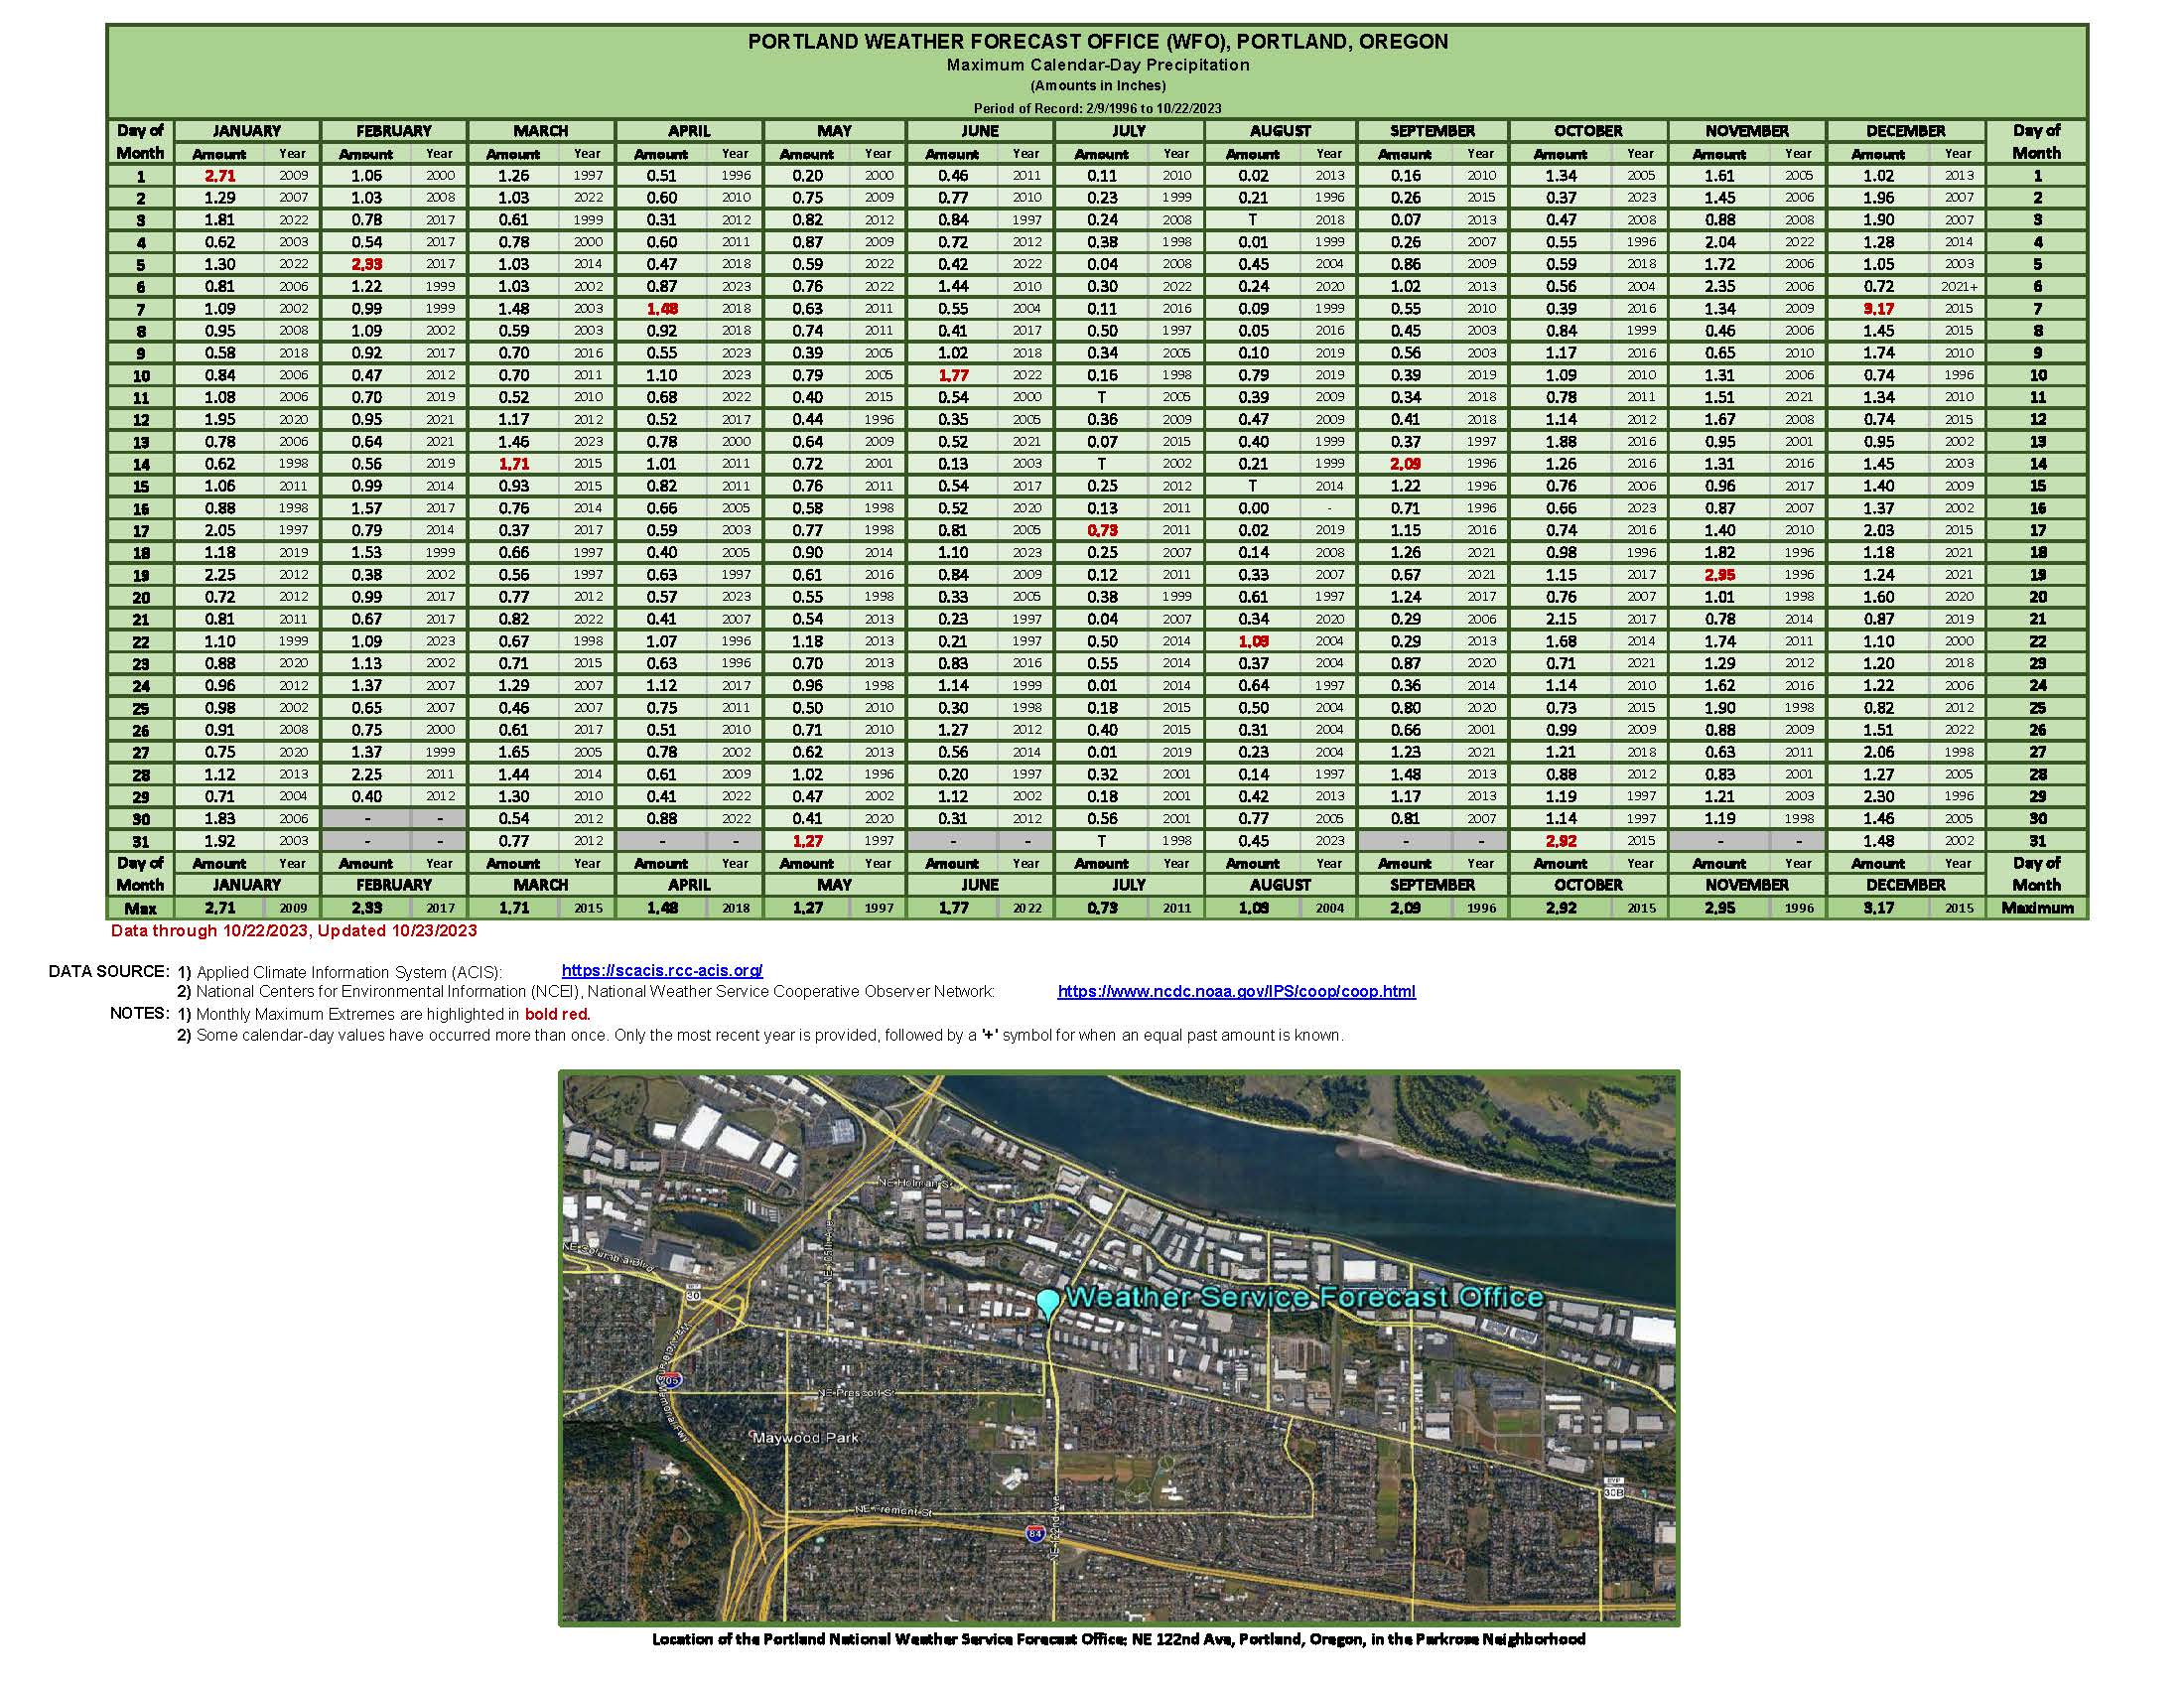2184x1688 pixels.
Task: Click the Interstate 84 highway shield on map
Action: (1034, 1532)
